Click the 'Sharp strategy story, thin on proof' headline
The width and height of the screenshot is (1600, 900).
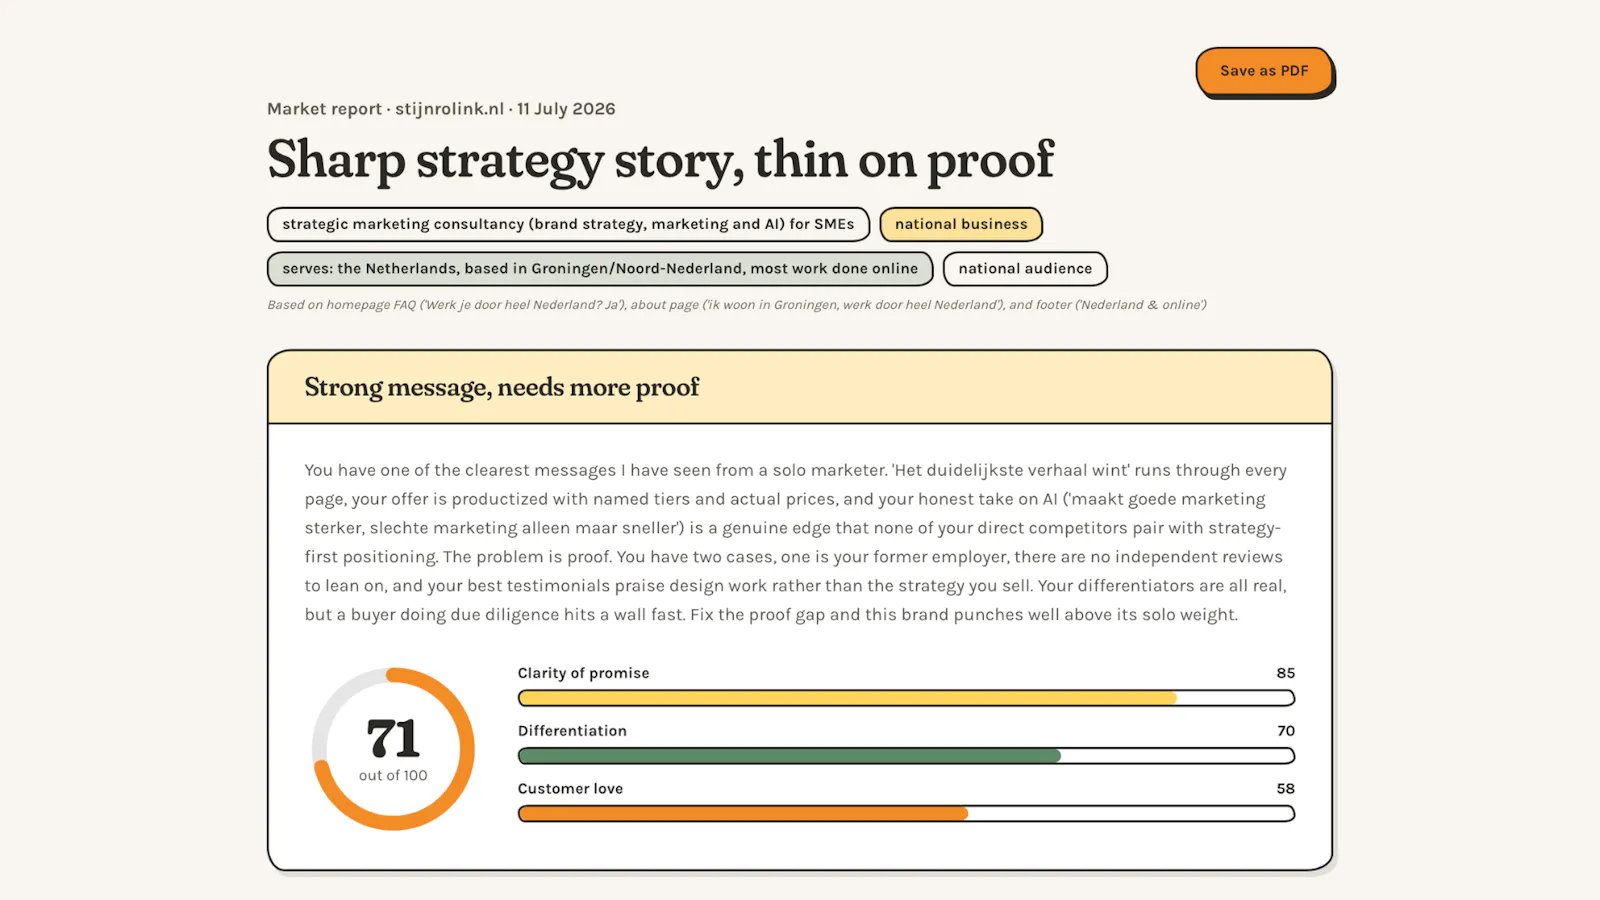(x=660, y=160)
